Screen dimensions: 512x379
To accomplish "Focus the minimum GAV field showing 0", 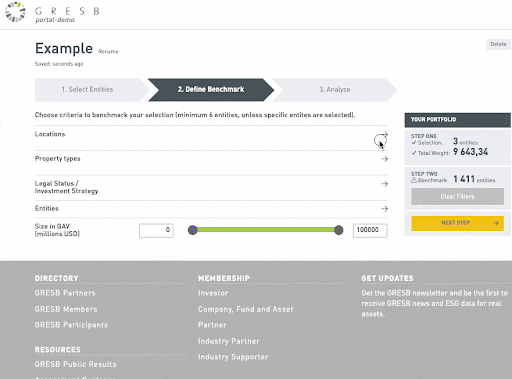I will coord(156,230).
